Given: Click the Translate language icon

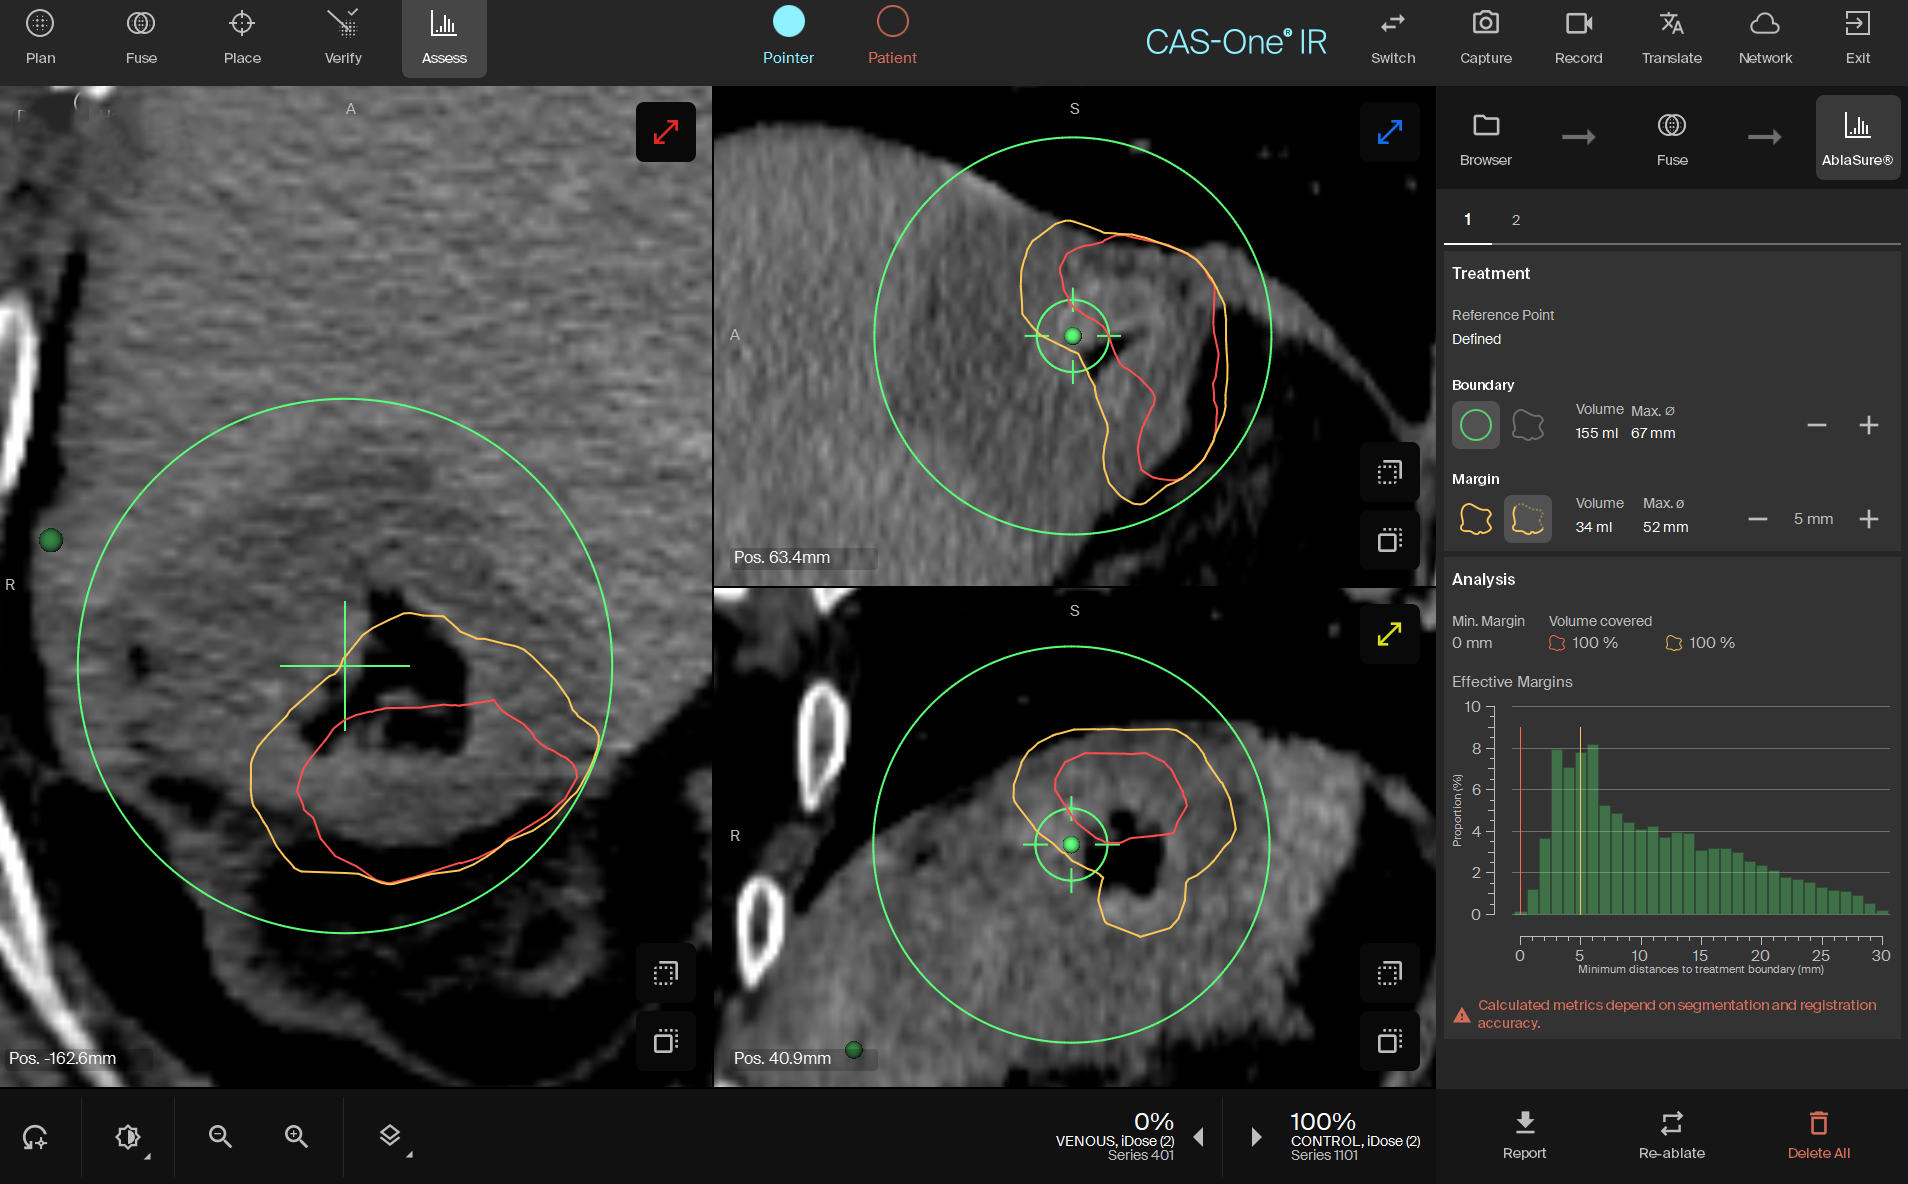Looking at the screenshot, I should click(x=1671, y=38).
